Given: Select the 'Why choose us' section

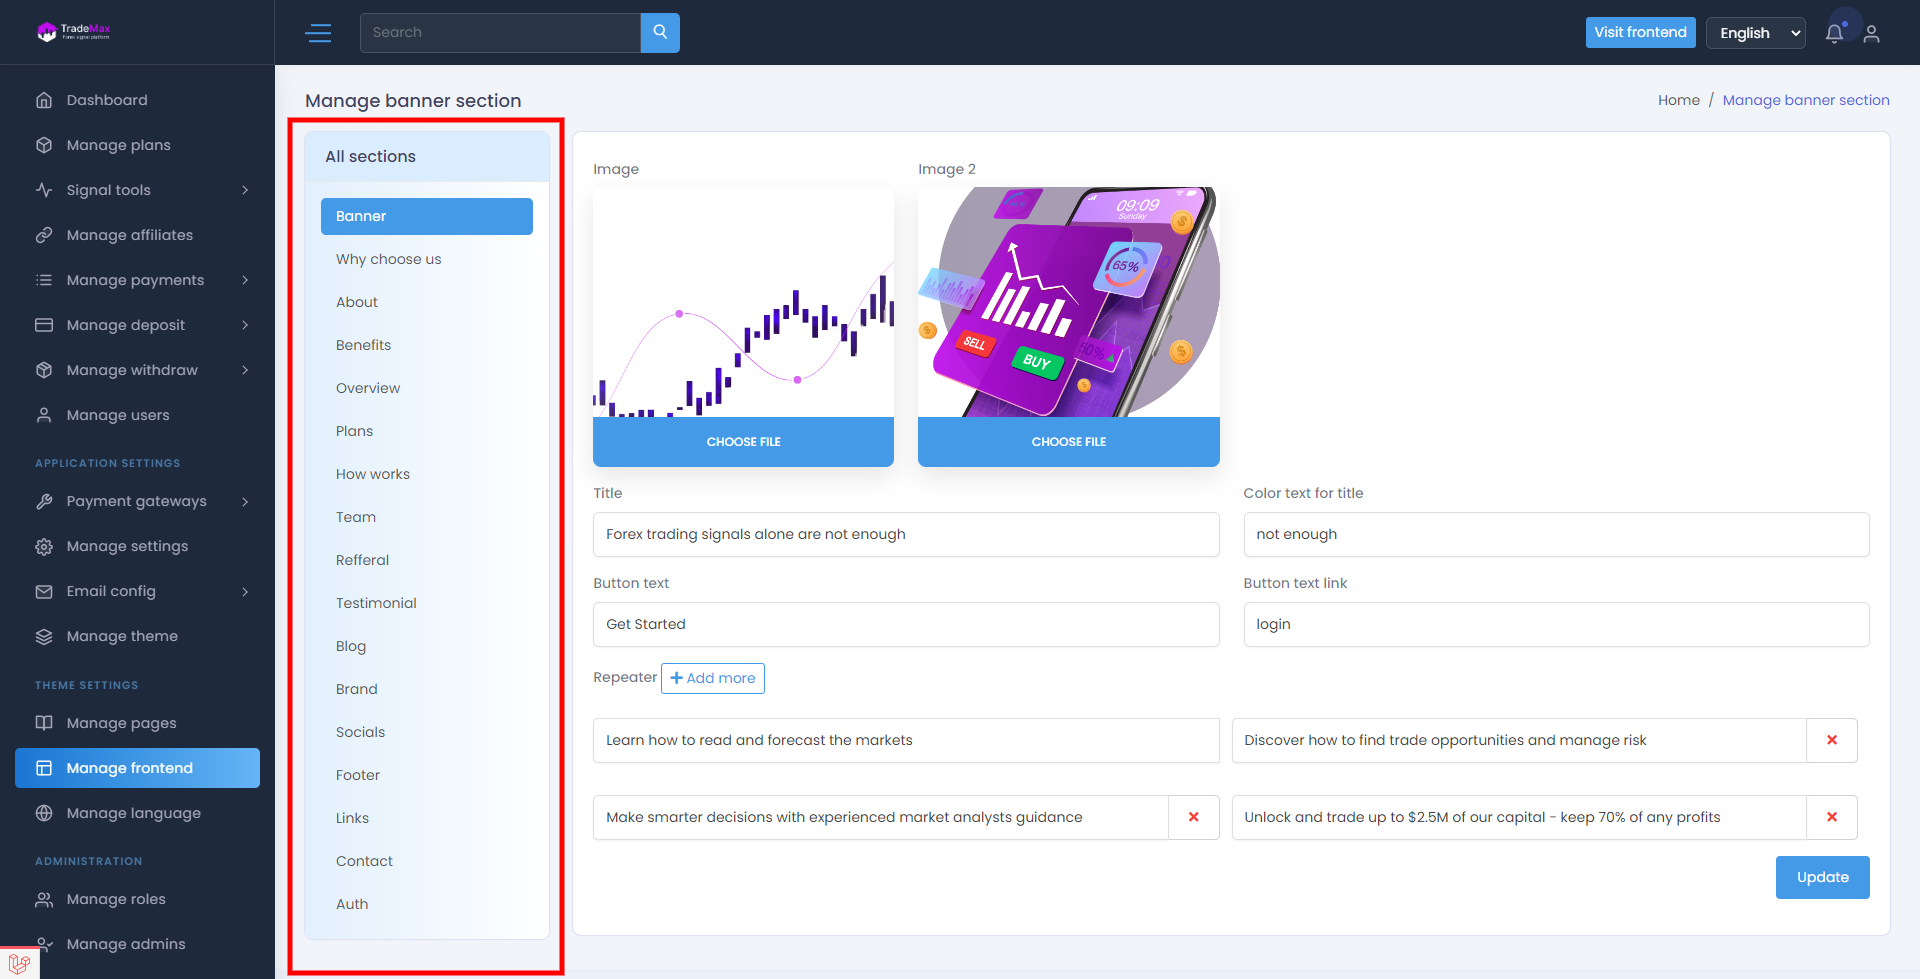Looking at the screenshot, I should tap(388, 259).
